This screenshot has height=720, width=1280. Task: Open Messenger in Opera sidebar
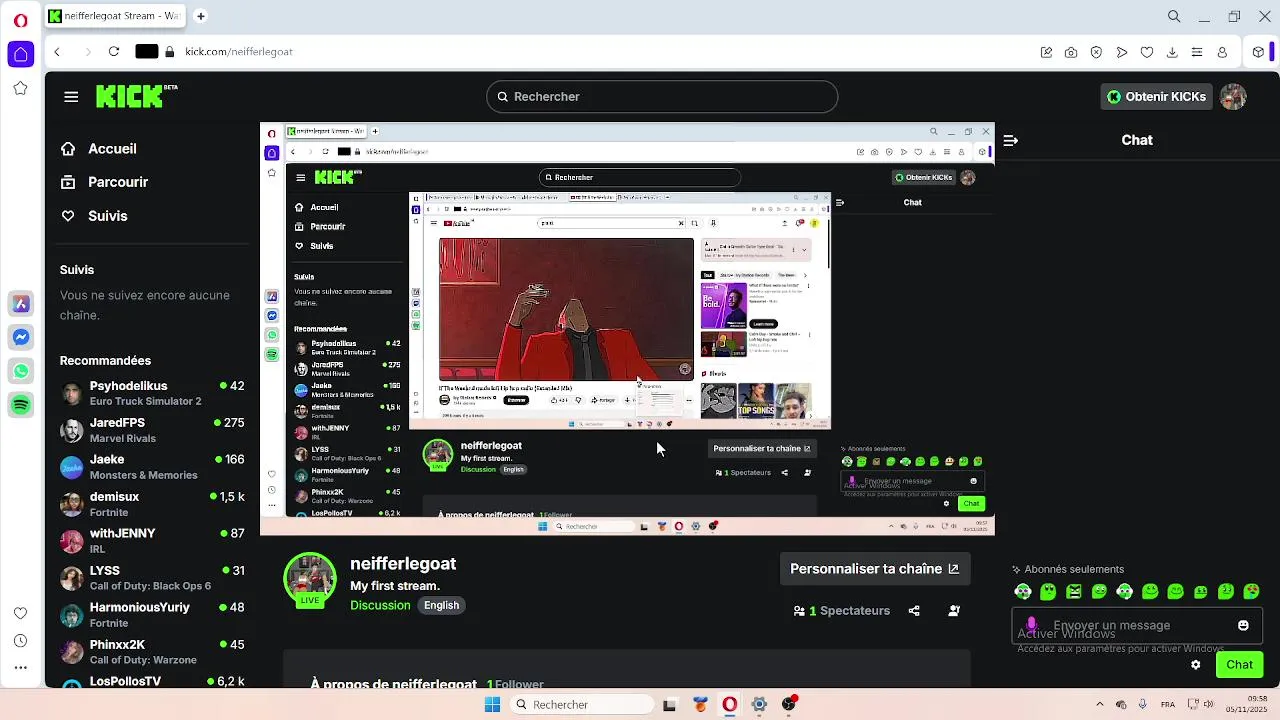[x=21, y=338]
